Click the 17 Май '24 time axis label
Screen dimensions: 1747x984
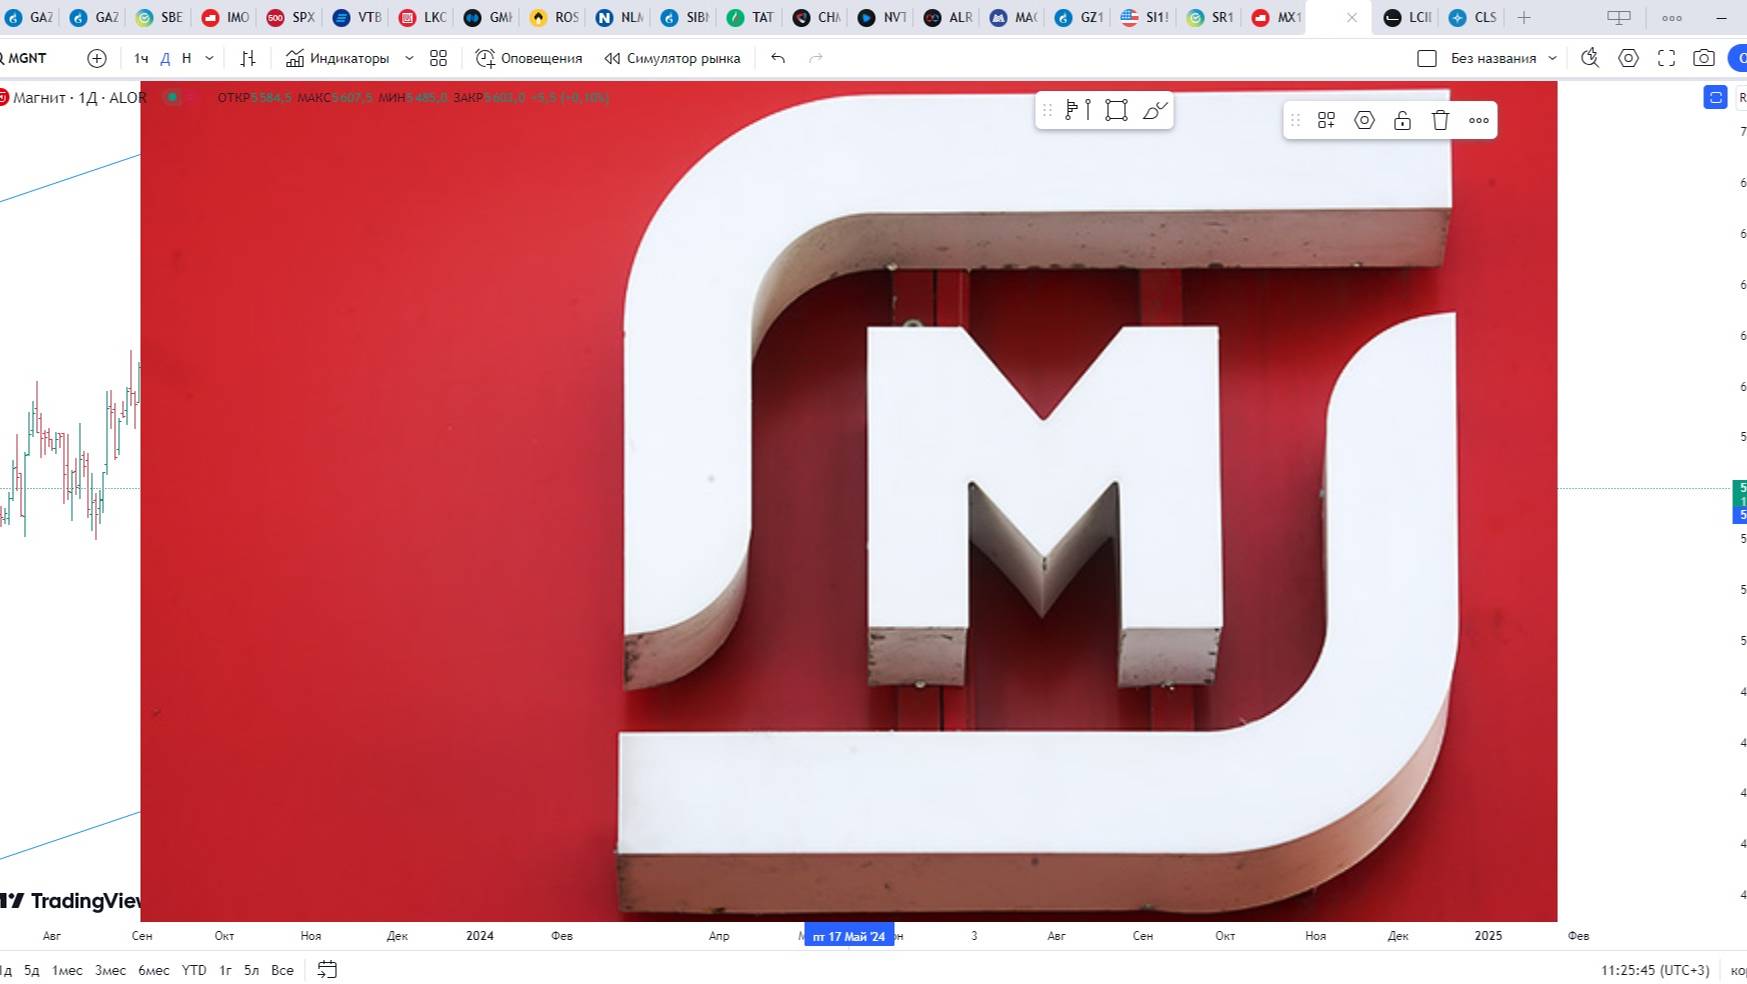[849, 936]
